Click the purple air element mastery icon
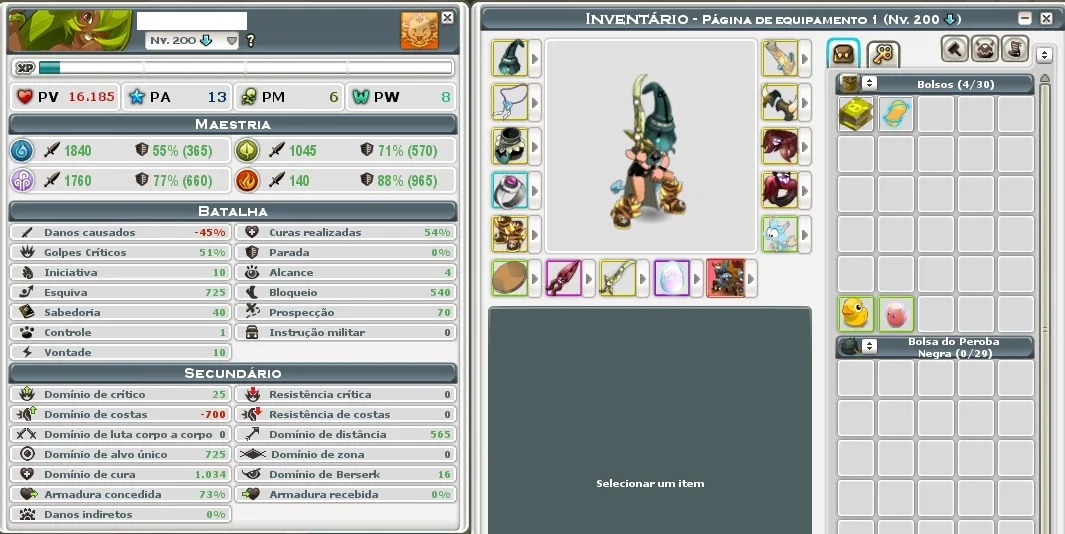Screen dimensions: 1065x534 click(22, 181)
